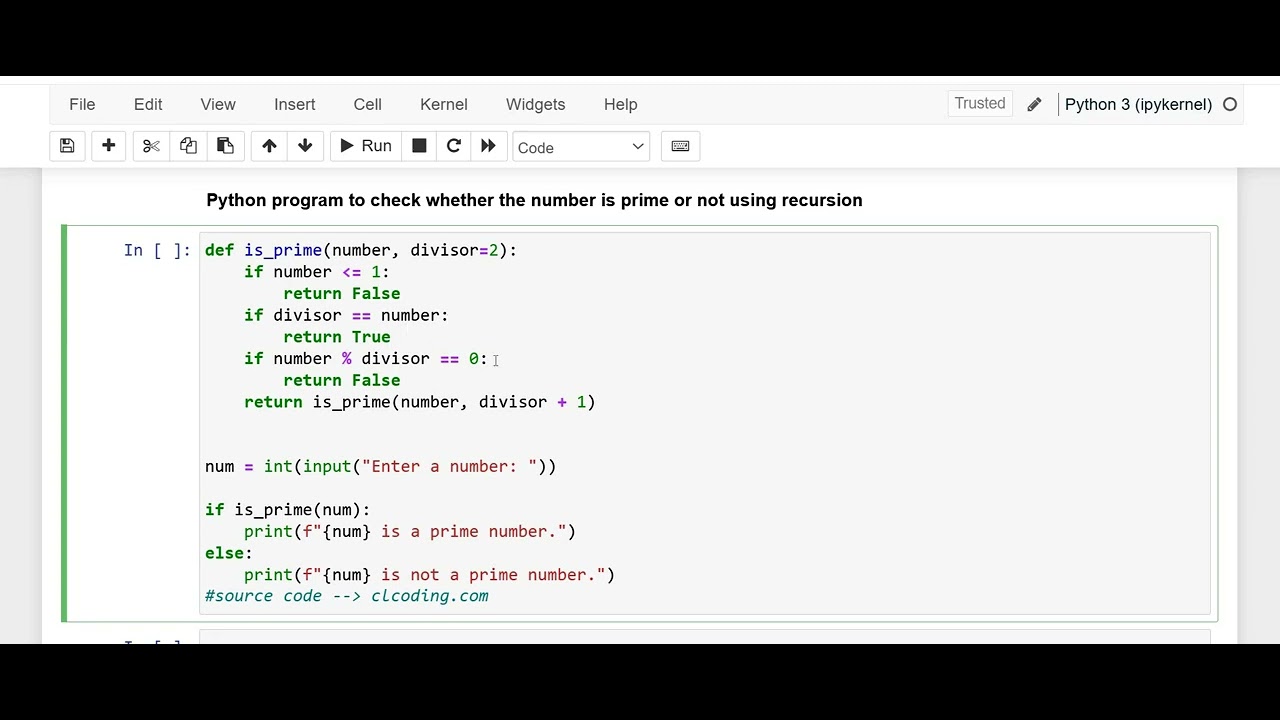The height and width of the screenshot is (720, 1280).
Task: Click the 'if divisor == number:' line
Action: [346, 315]
